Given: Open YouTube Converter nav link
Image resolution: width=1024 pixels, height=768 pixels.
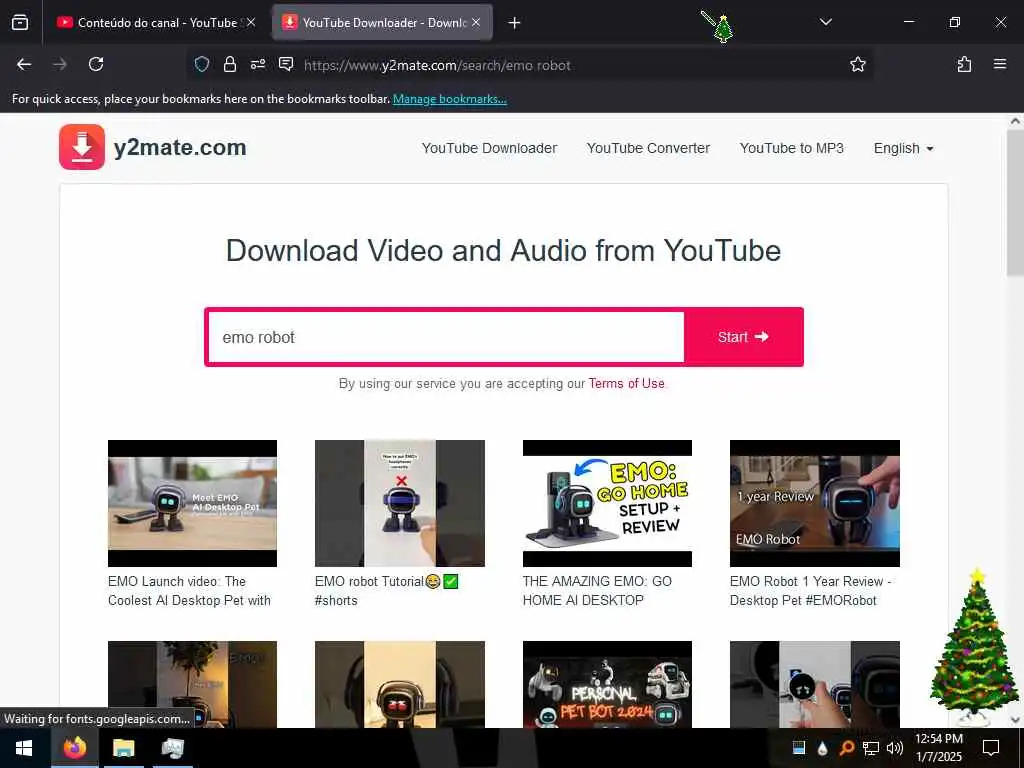Looking at the screenshot, I should click(x=648, y=148).
